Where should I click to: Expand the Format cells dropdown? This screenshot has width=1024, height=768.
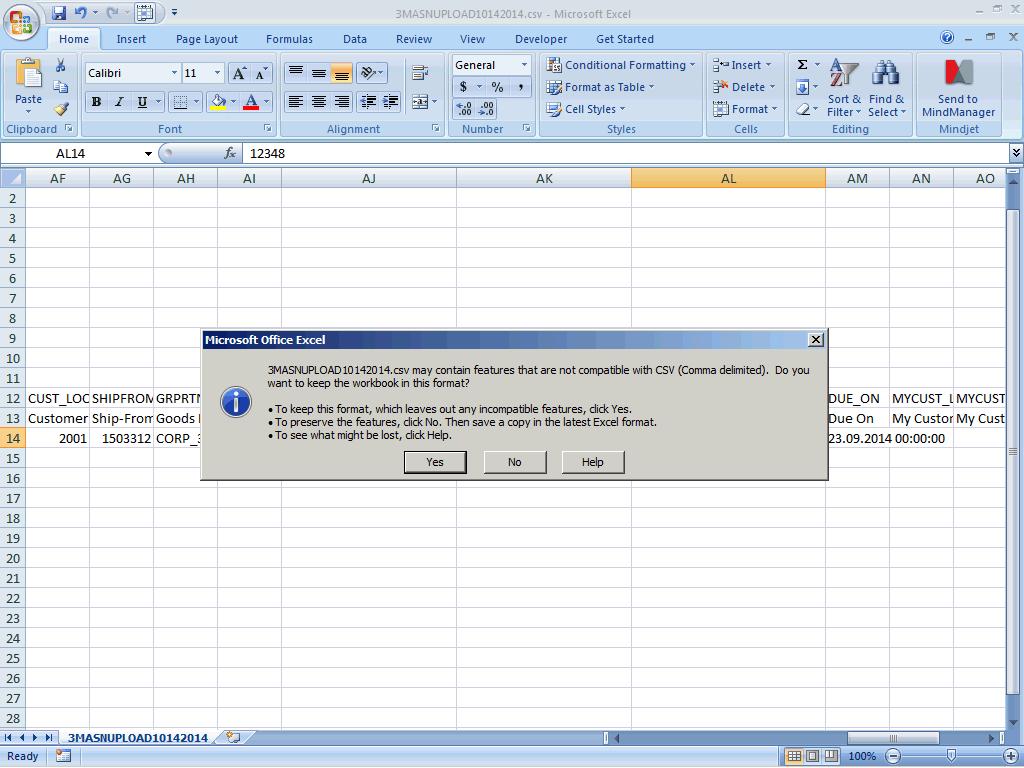click(775, 109)
